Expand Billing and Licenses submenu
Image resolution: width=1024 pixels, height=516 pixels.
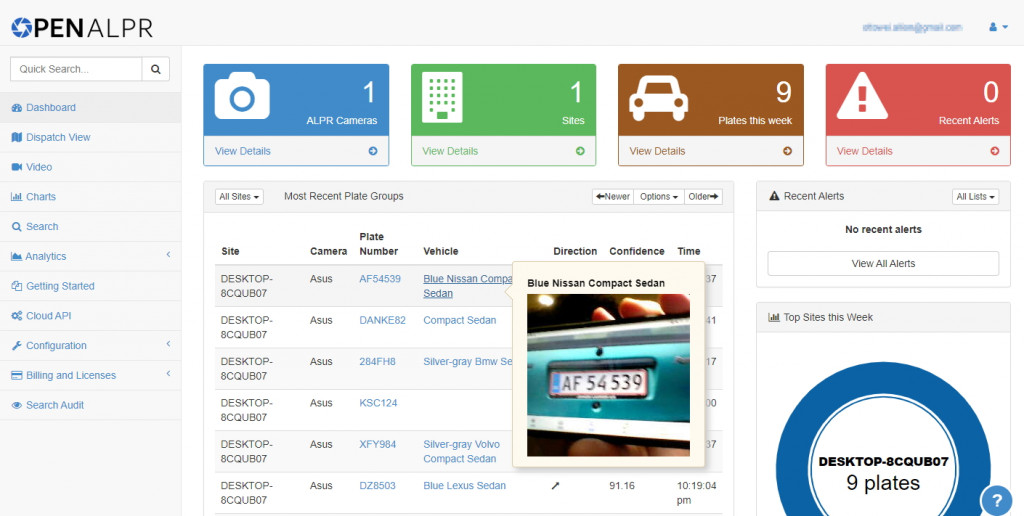coord(90,375)
